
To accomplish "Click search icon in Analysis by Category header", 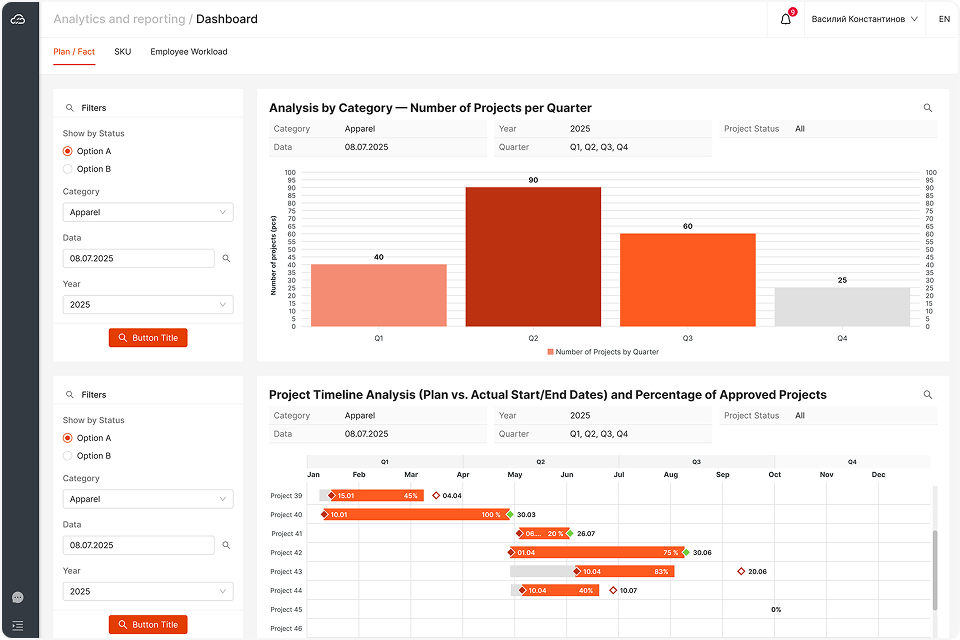I will point(927,108).
